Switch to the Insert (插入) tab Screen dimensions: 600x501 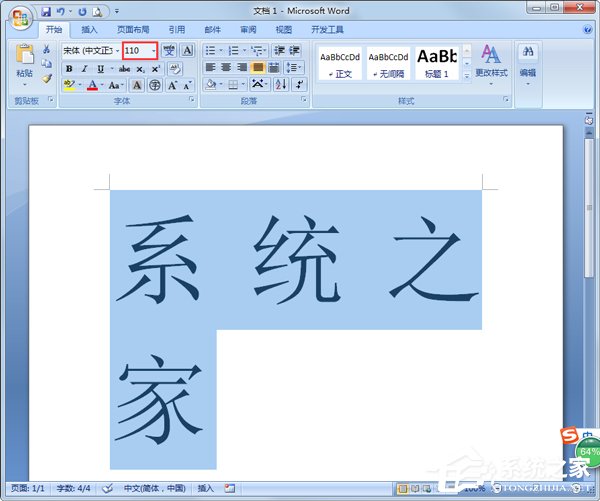90,30
